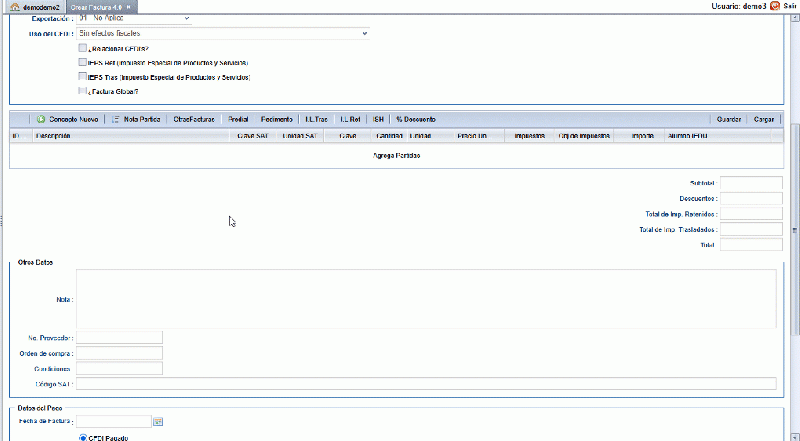Click the Código SAT input field
The image size is (800, 441).
click(x=426, y=384)
